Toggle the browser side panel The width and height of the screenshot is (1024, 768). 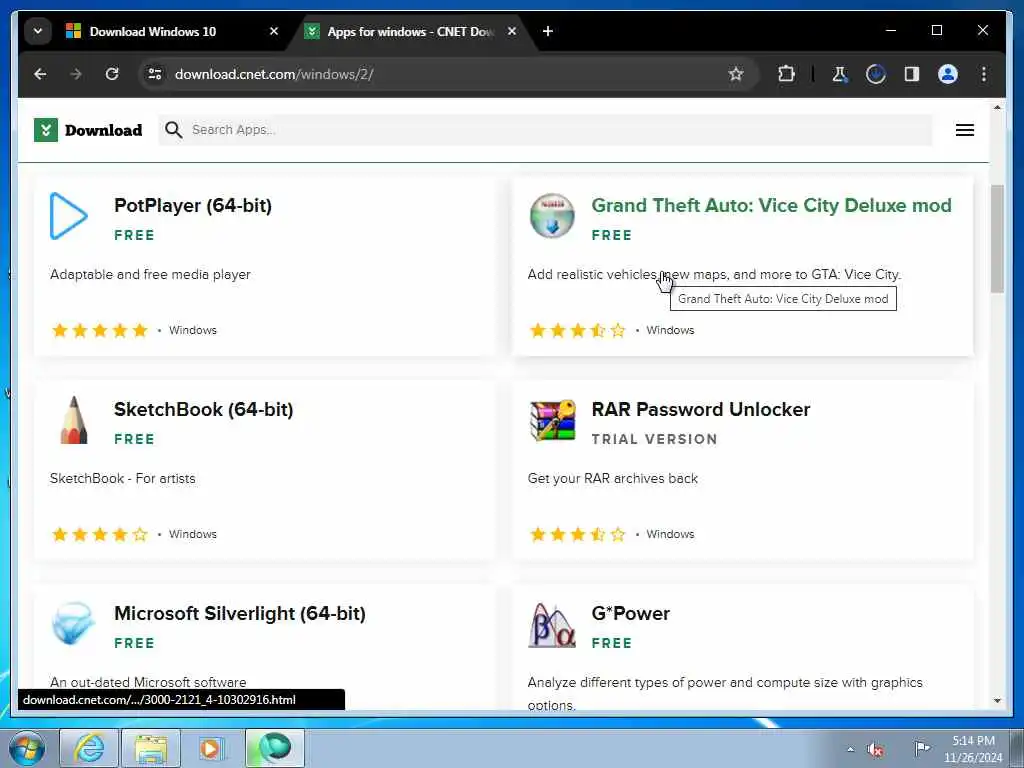[x=912, y=74]
